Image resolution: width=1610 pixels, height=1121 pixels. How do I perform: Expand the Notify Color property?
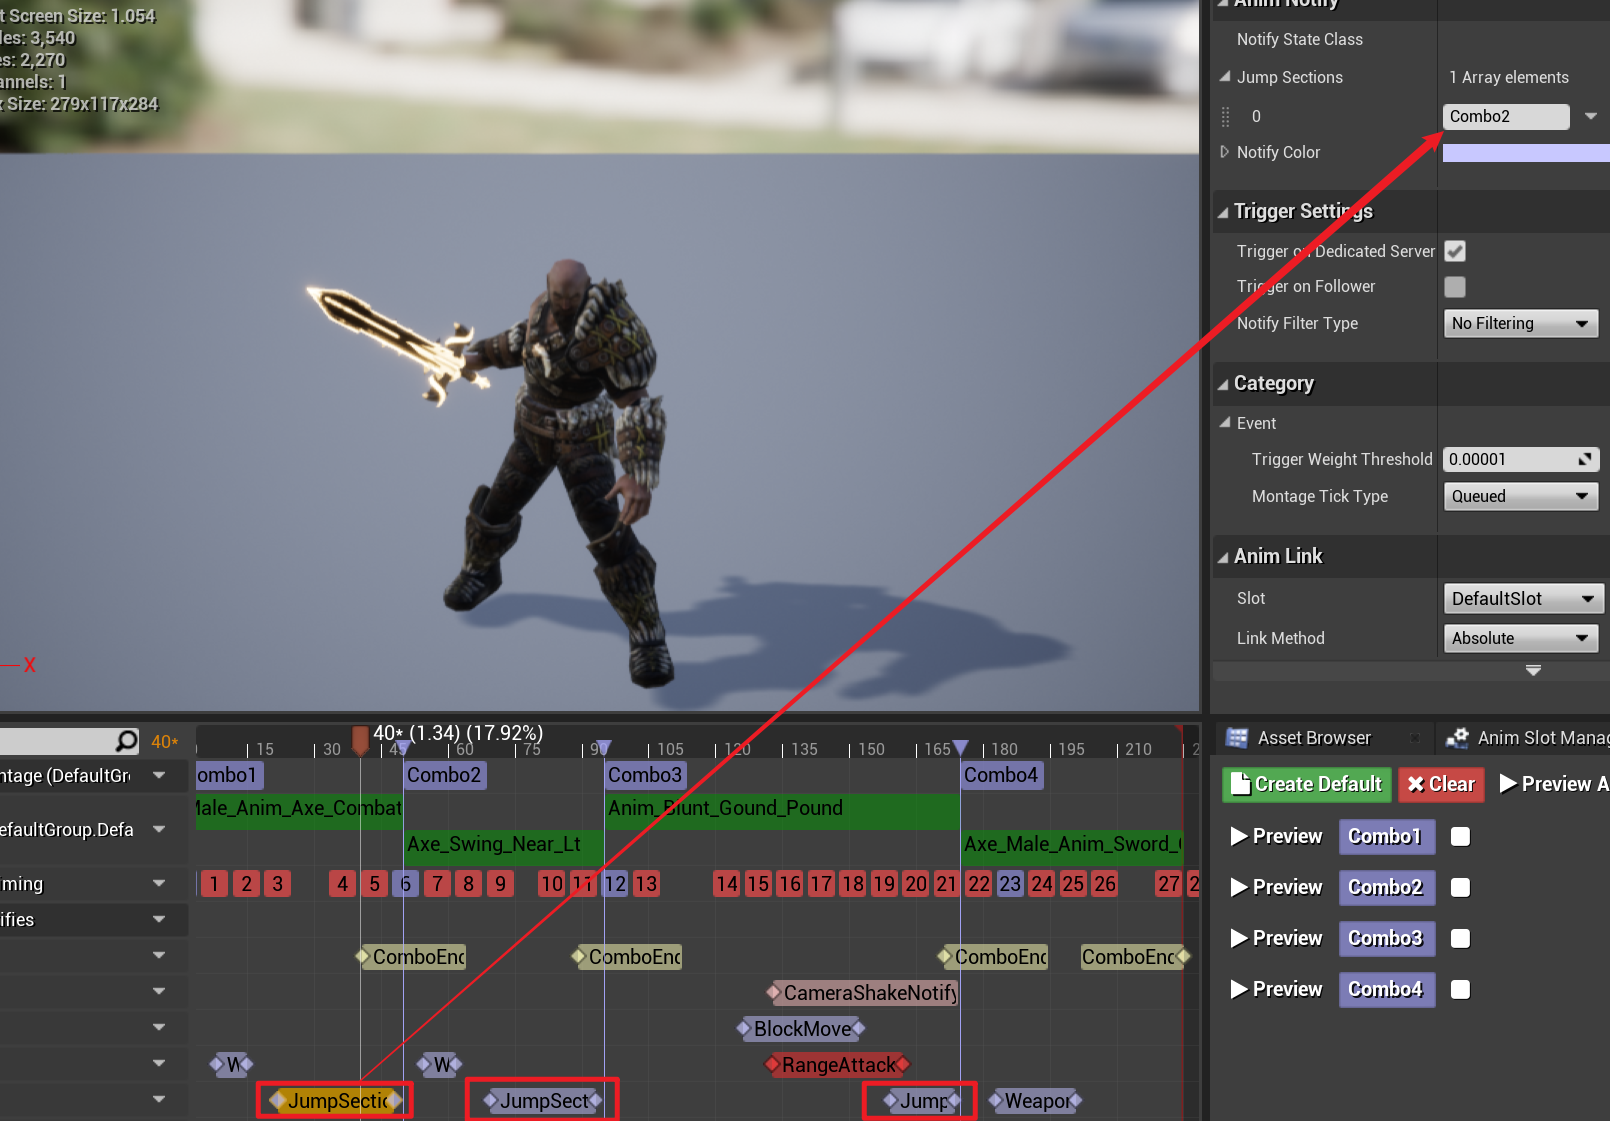pyautogui.click(x=1224, y=152)
